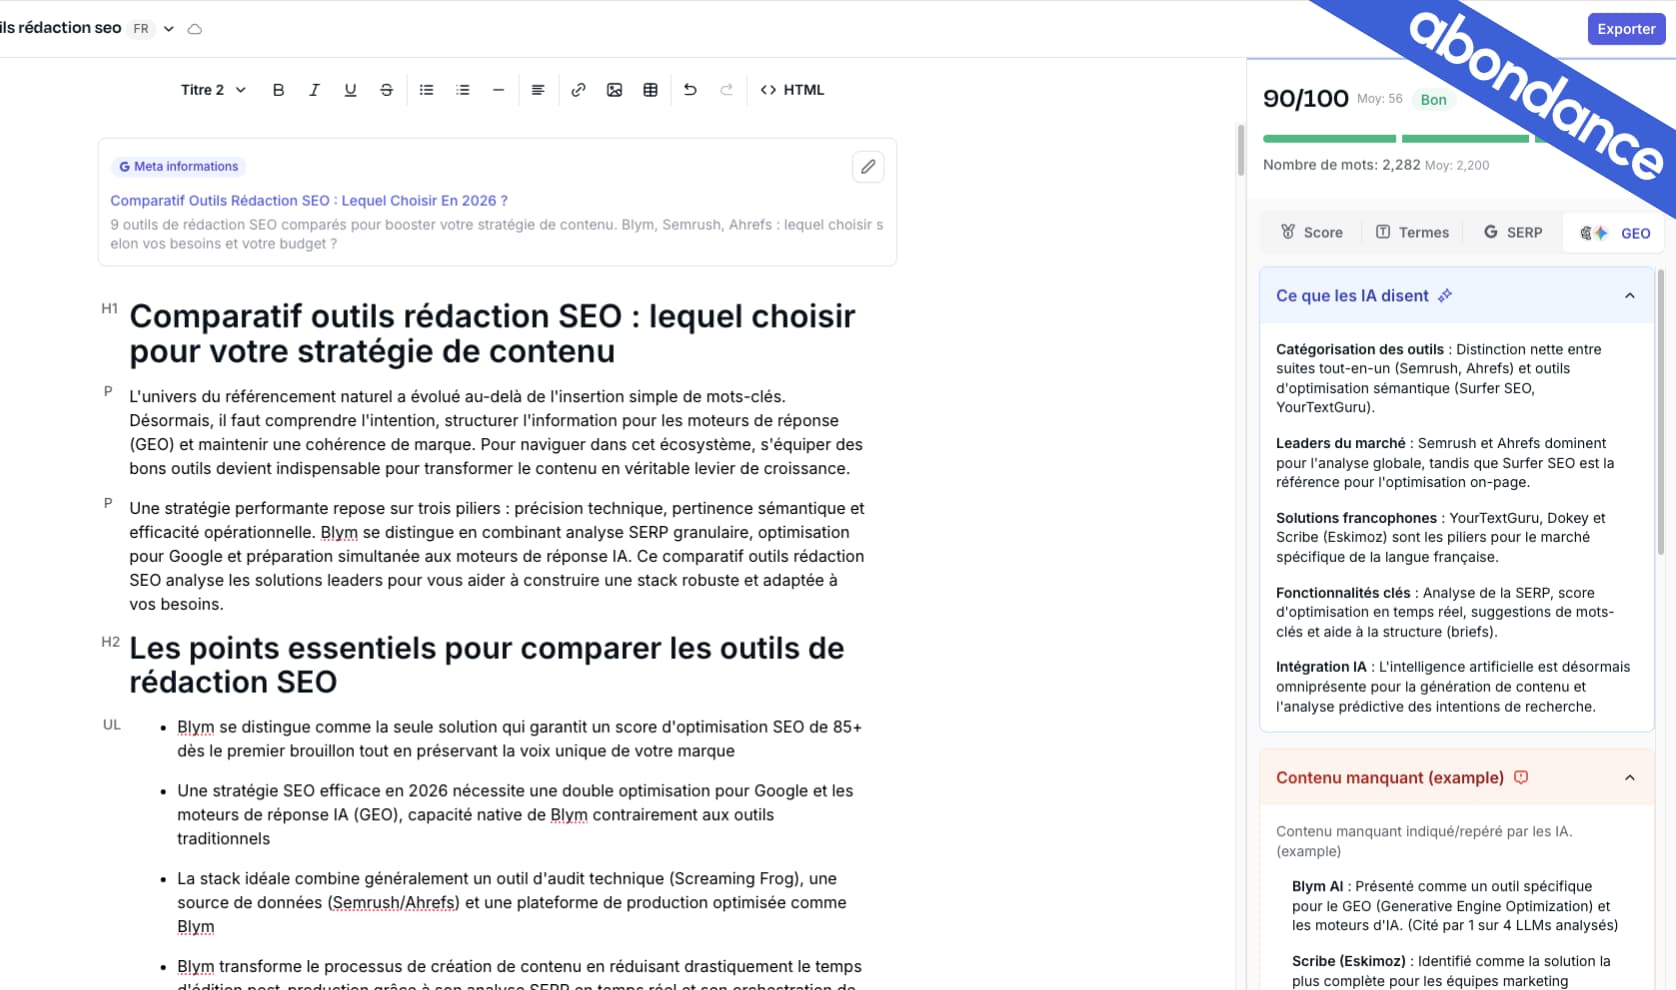The height and width of the screenshot is (990, 1676).
Task: Insert a bulleted list
Action: [426, 90]
